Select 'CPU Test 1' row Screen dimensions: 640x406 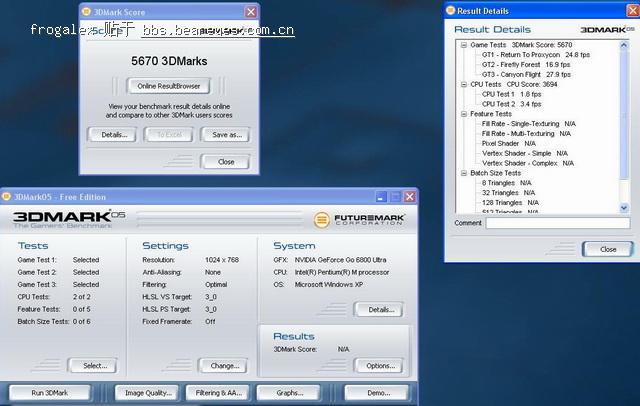(511, 94)
